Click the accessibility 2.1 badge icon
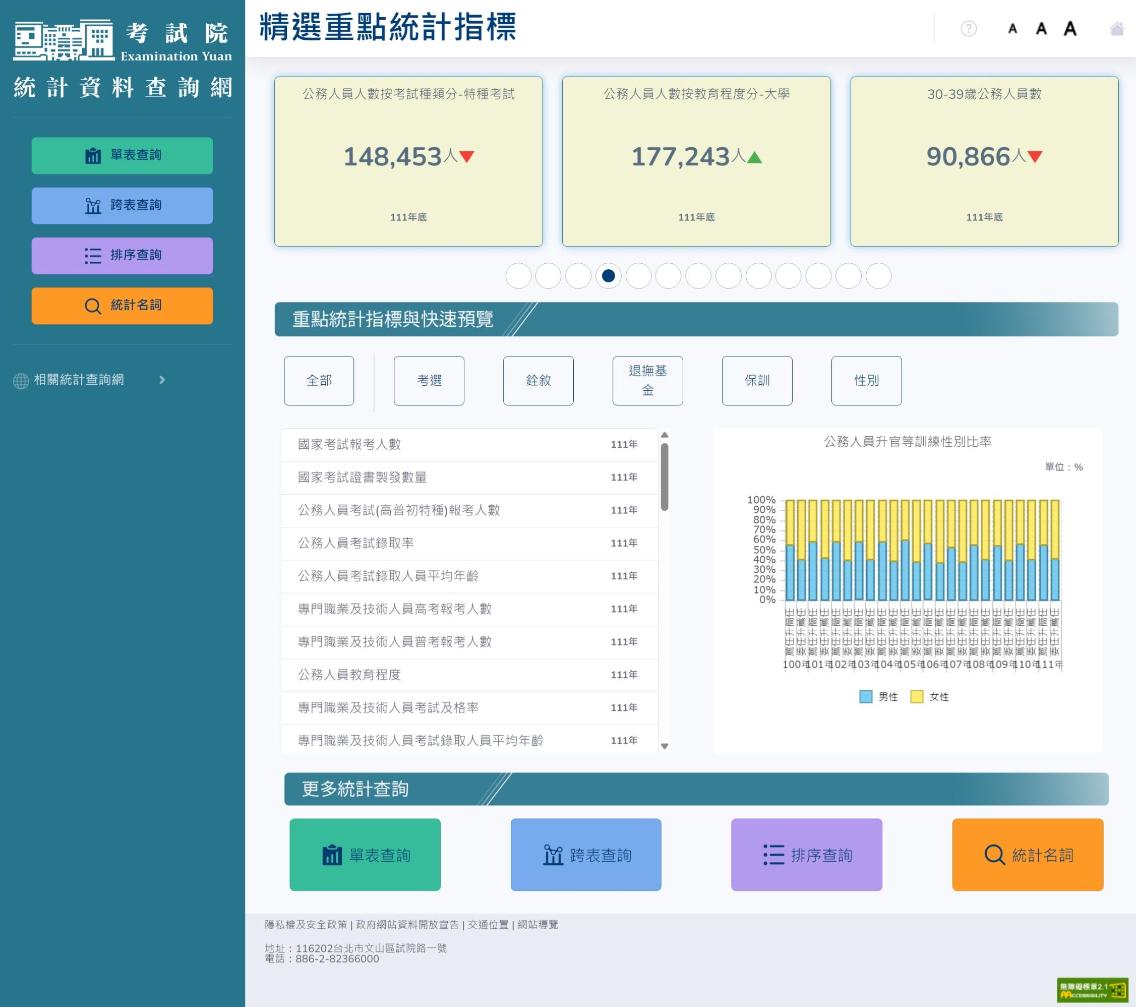 click(1092, 990)
